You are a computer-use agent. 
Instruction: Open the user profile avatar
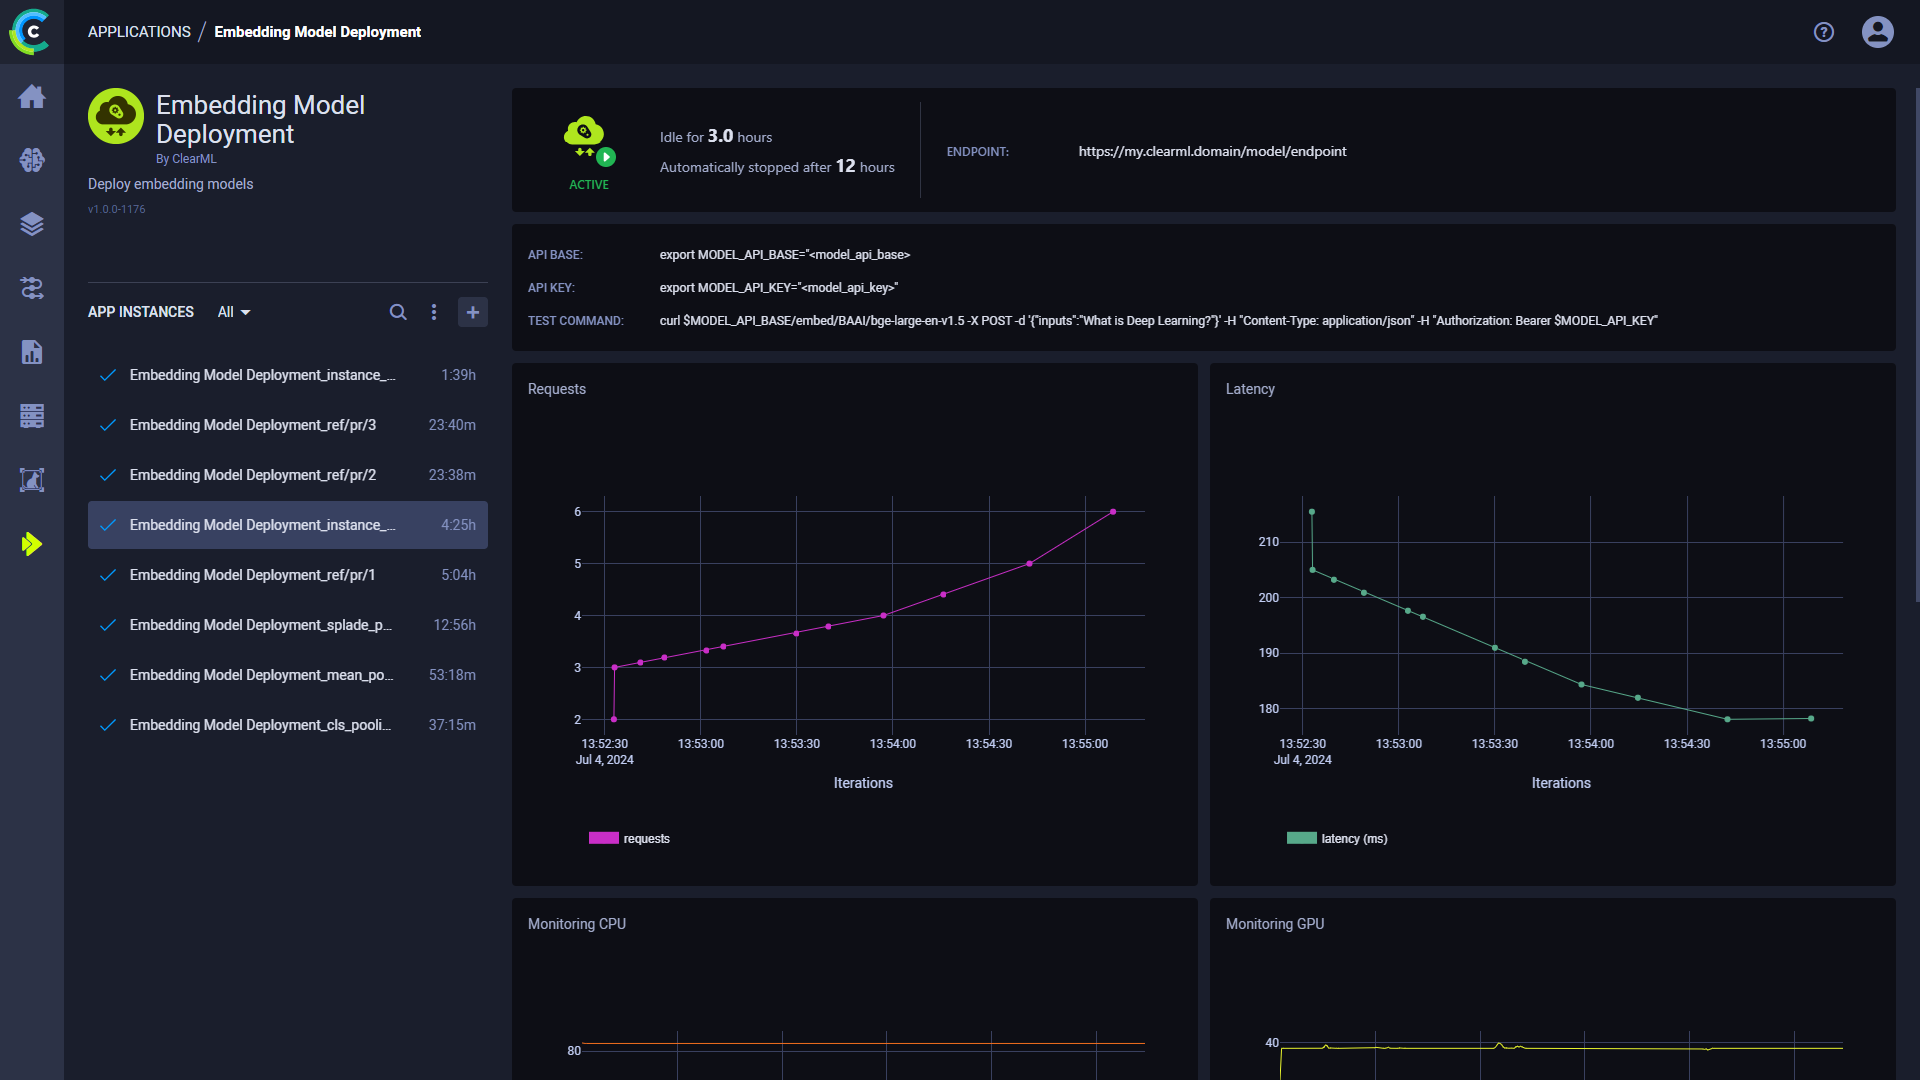[x=1877, y=32]
